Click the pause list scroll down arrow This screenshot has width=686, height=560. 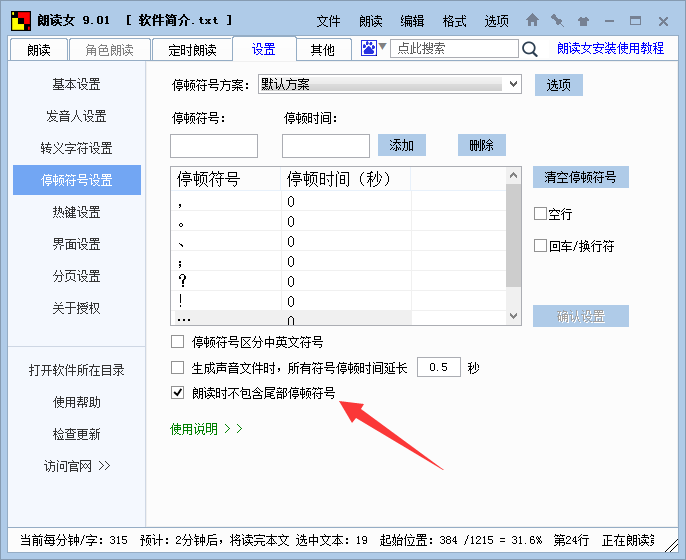pyautogui.click(x=514, y=316)
